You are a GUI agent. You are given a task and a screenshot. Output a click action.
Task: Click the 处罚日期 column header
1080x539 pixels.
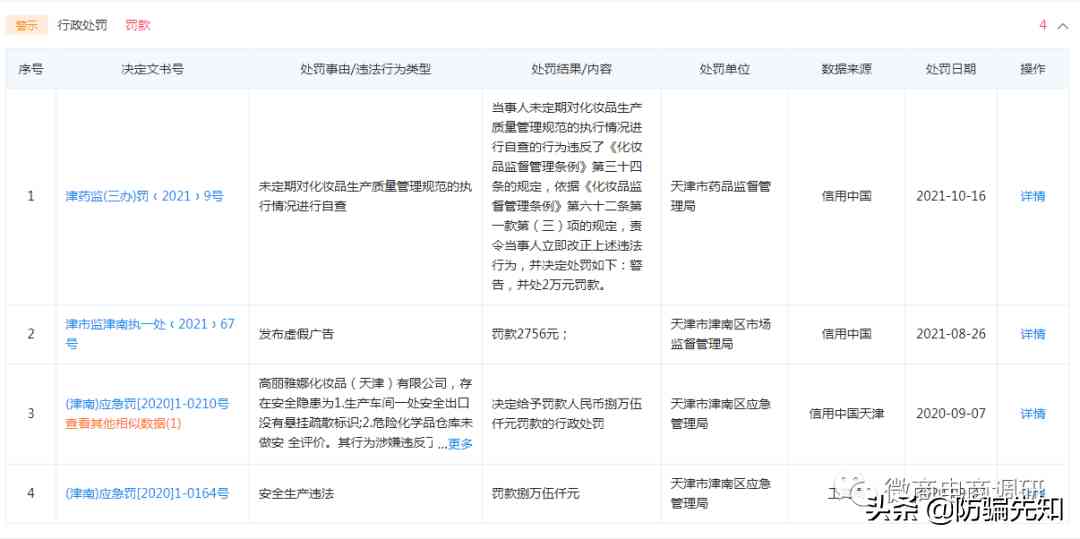[x=950, y=69]
